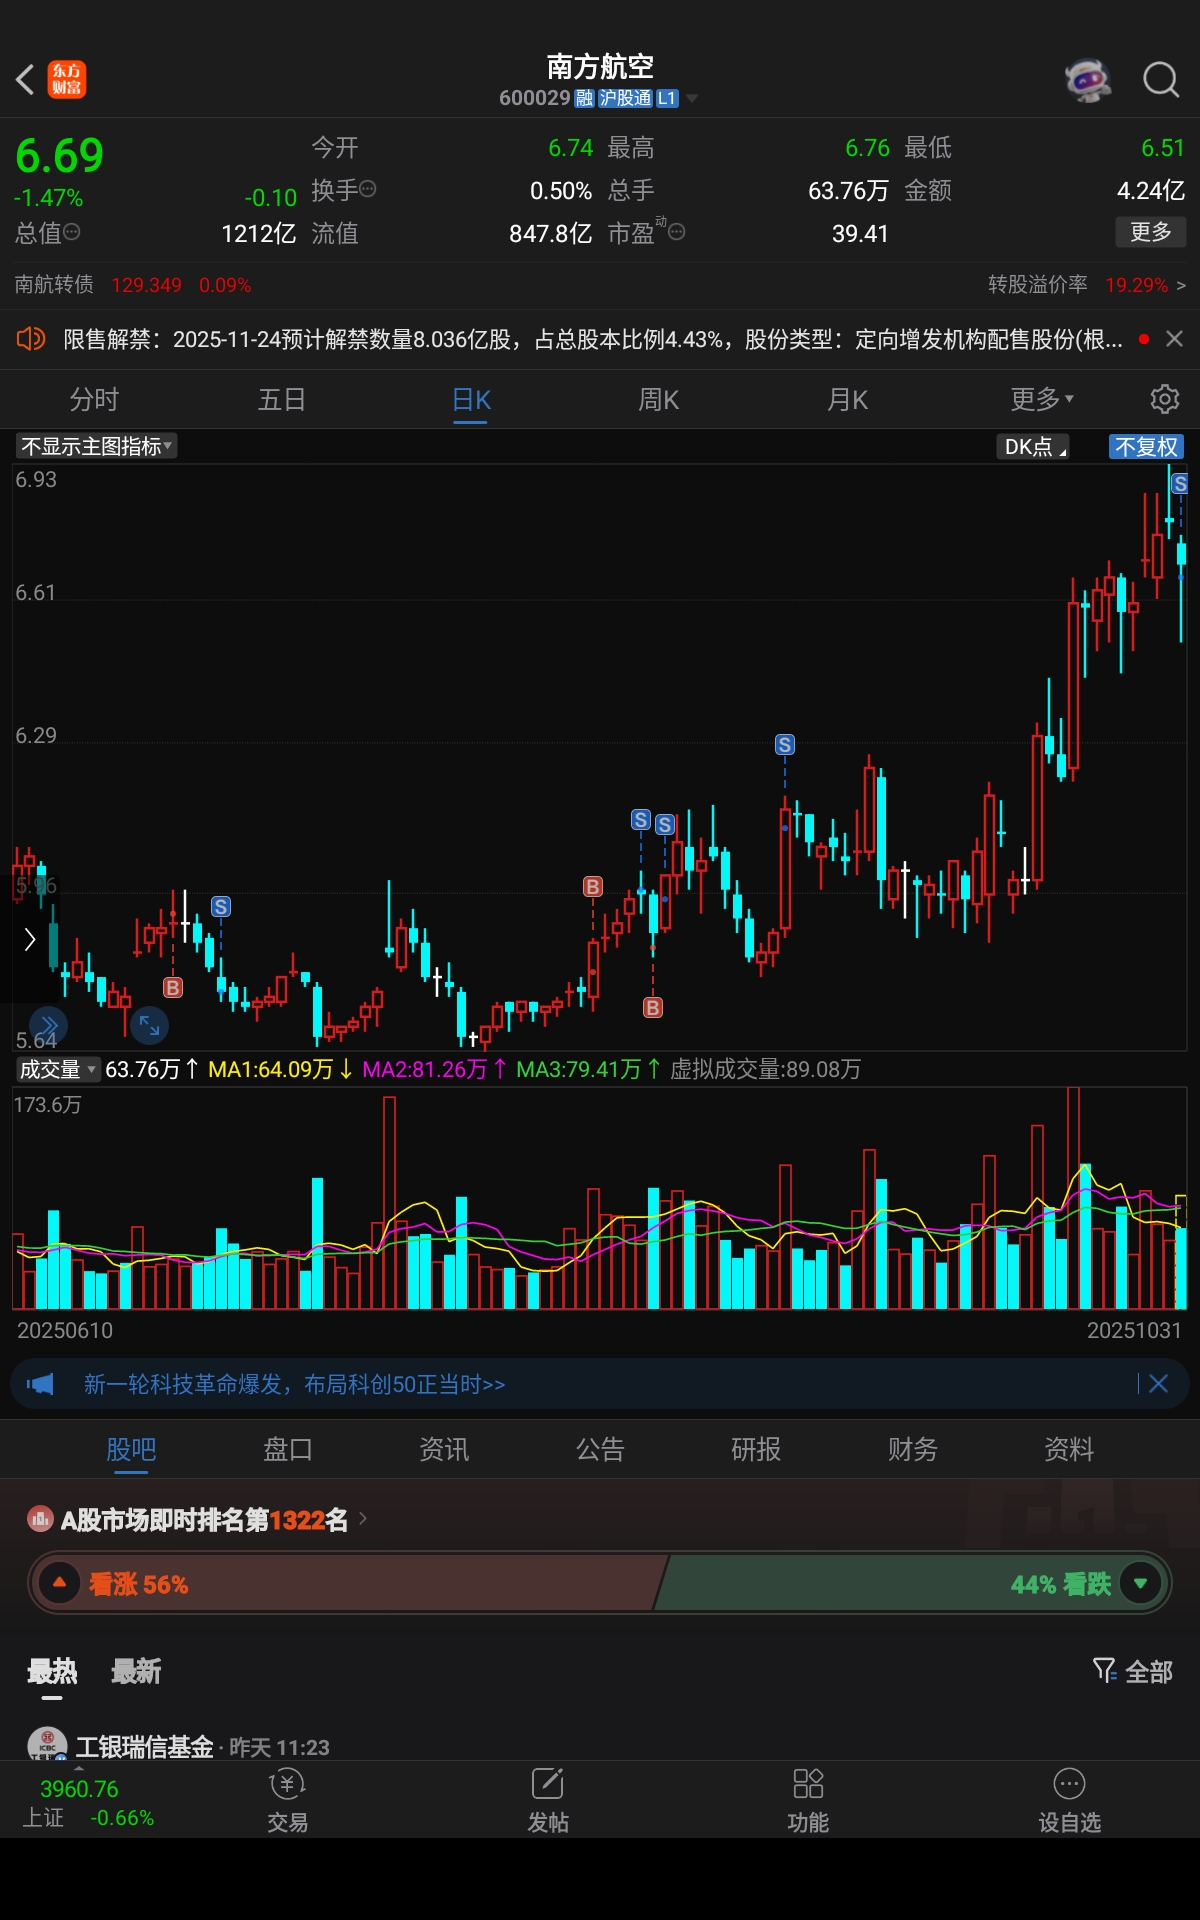Tap the 虚拟成交量:89.08万 label
Screen dimensions: 1200x1920
pos(765,1069)
